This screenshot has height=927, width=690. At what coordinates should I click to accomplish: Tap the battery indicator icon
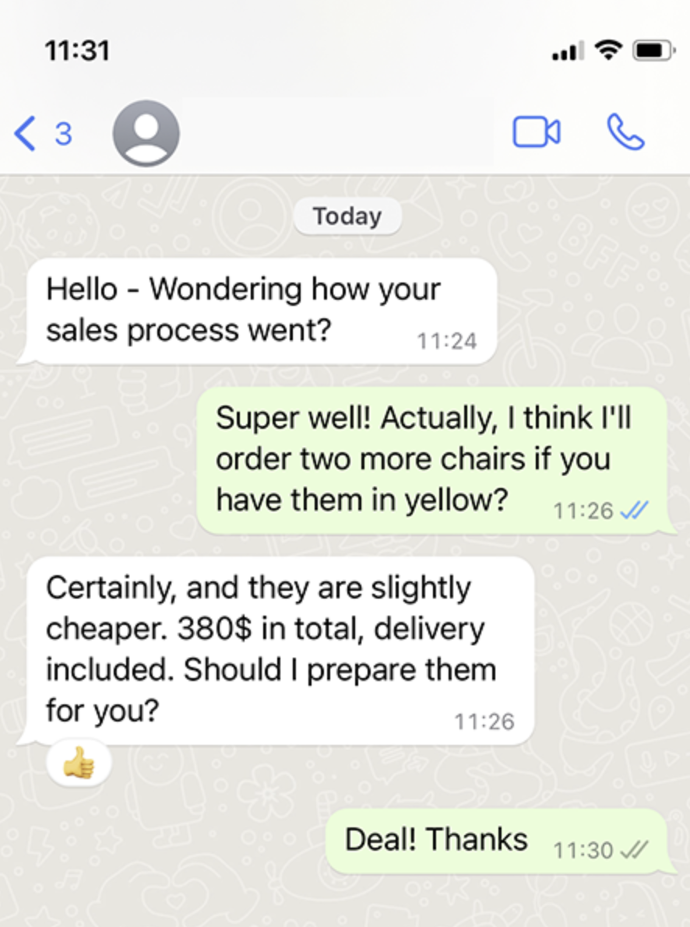[x=653, y=50]
